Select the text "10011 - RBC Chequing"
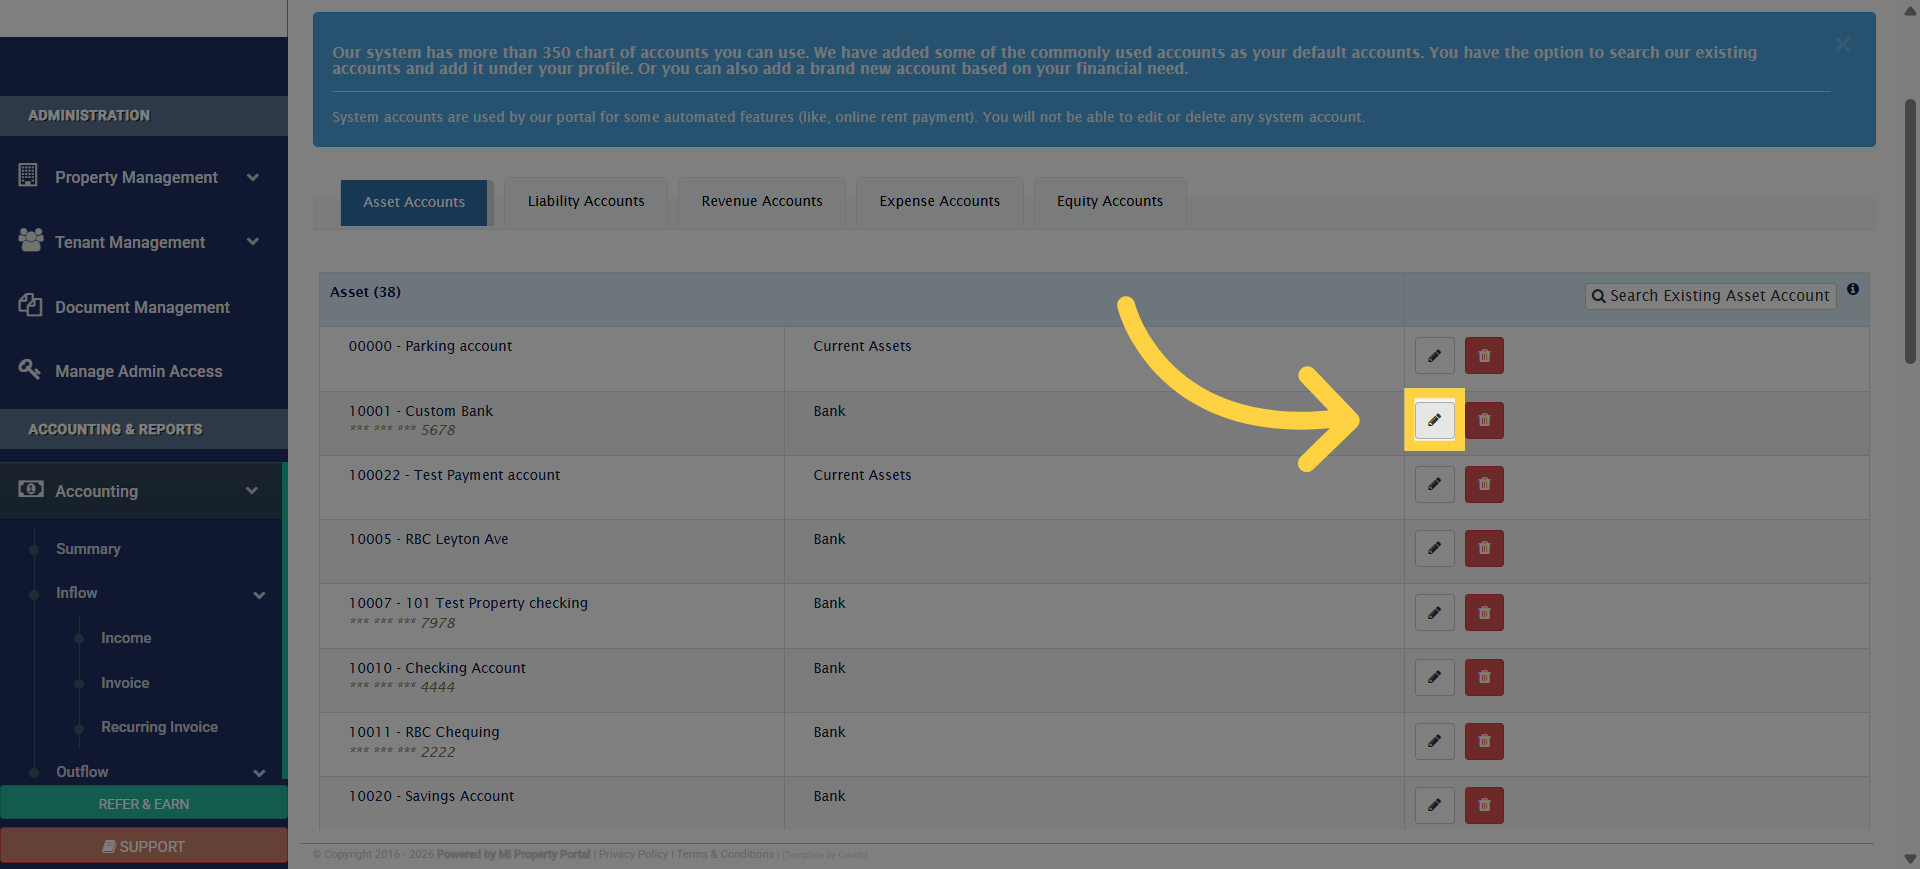The image size is (1920, 869). 424,732
